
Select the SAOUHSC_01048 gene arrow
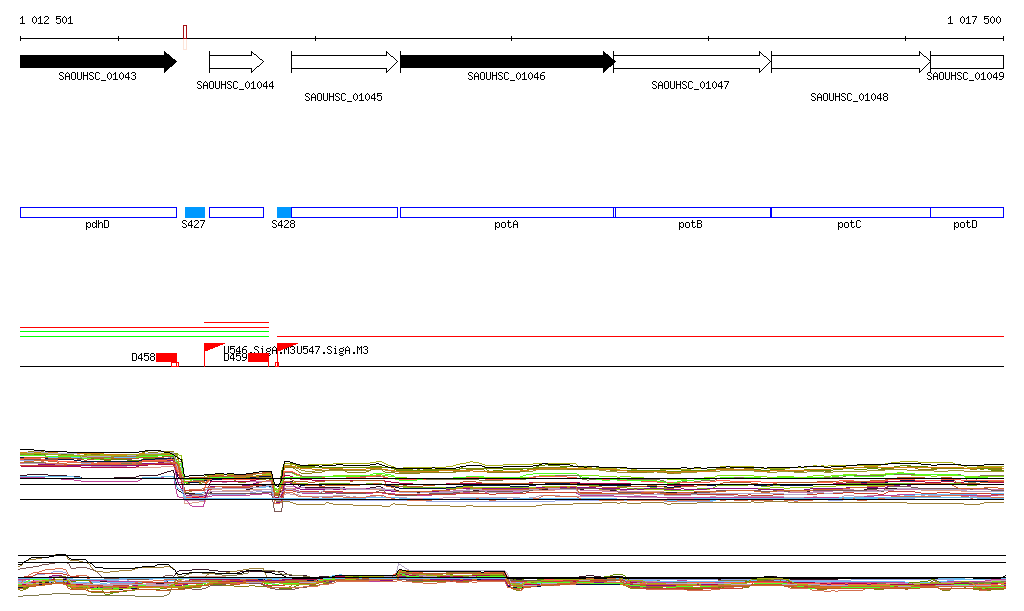click(850, 62)
